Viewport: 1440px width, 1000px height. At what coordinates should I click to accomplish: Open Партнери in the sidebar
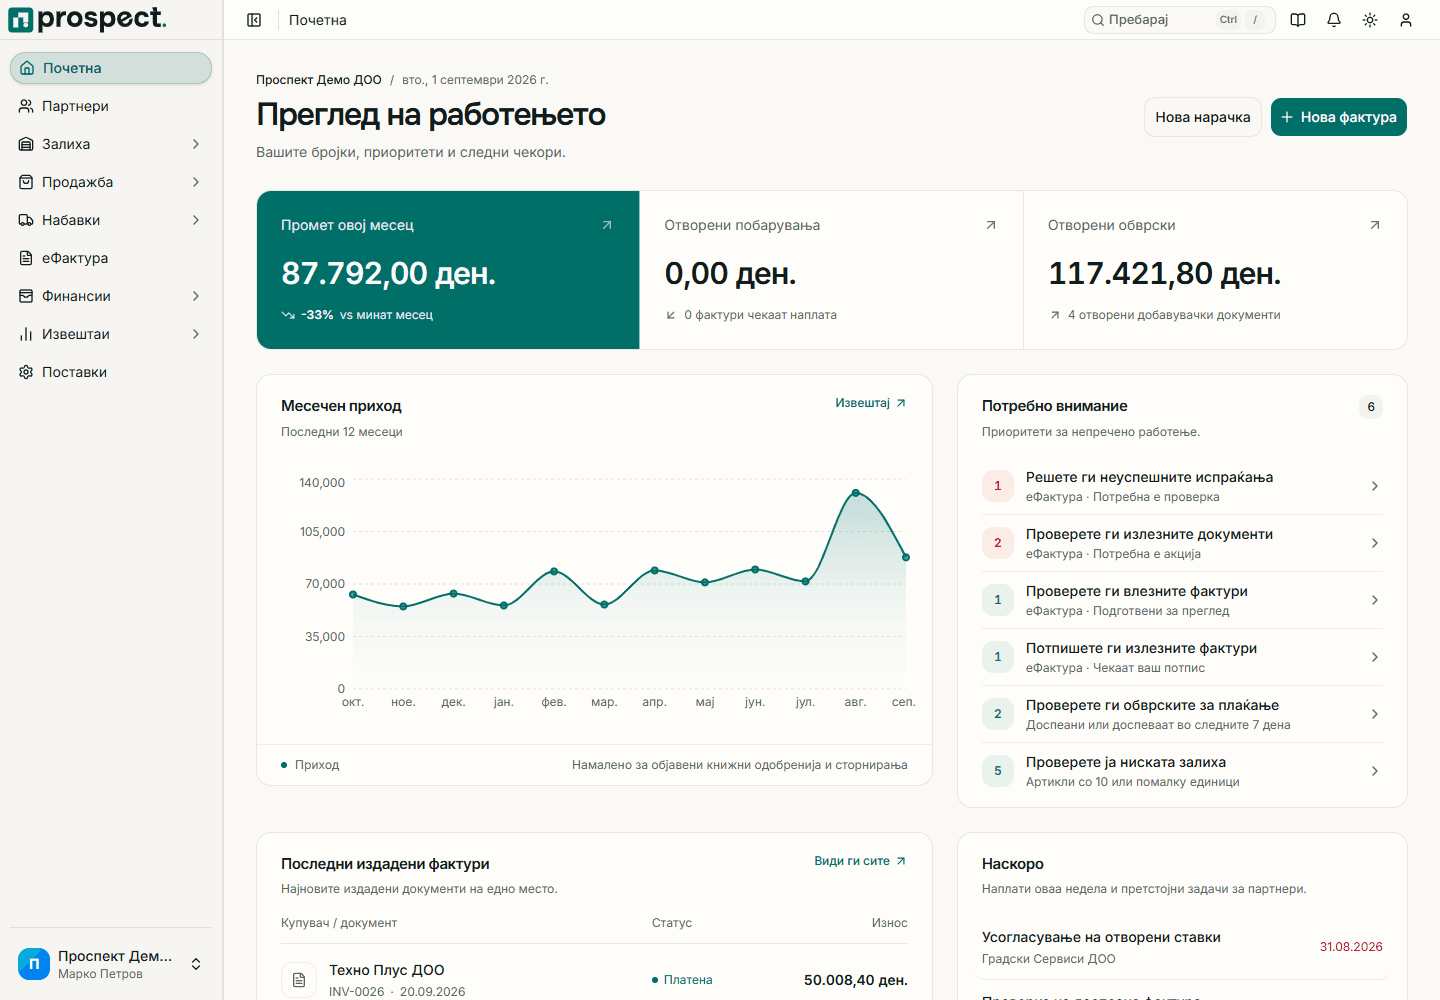[111, 106]
